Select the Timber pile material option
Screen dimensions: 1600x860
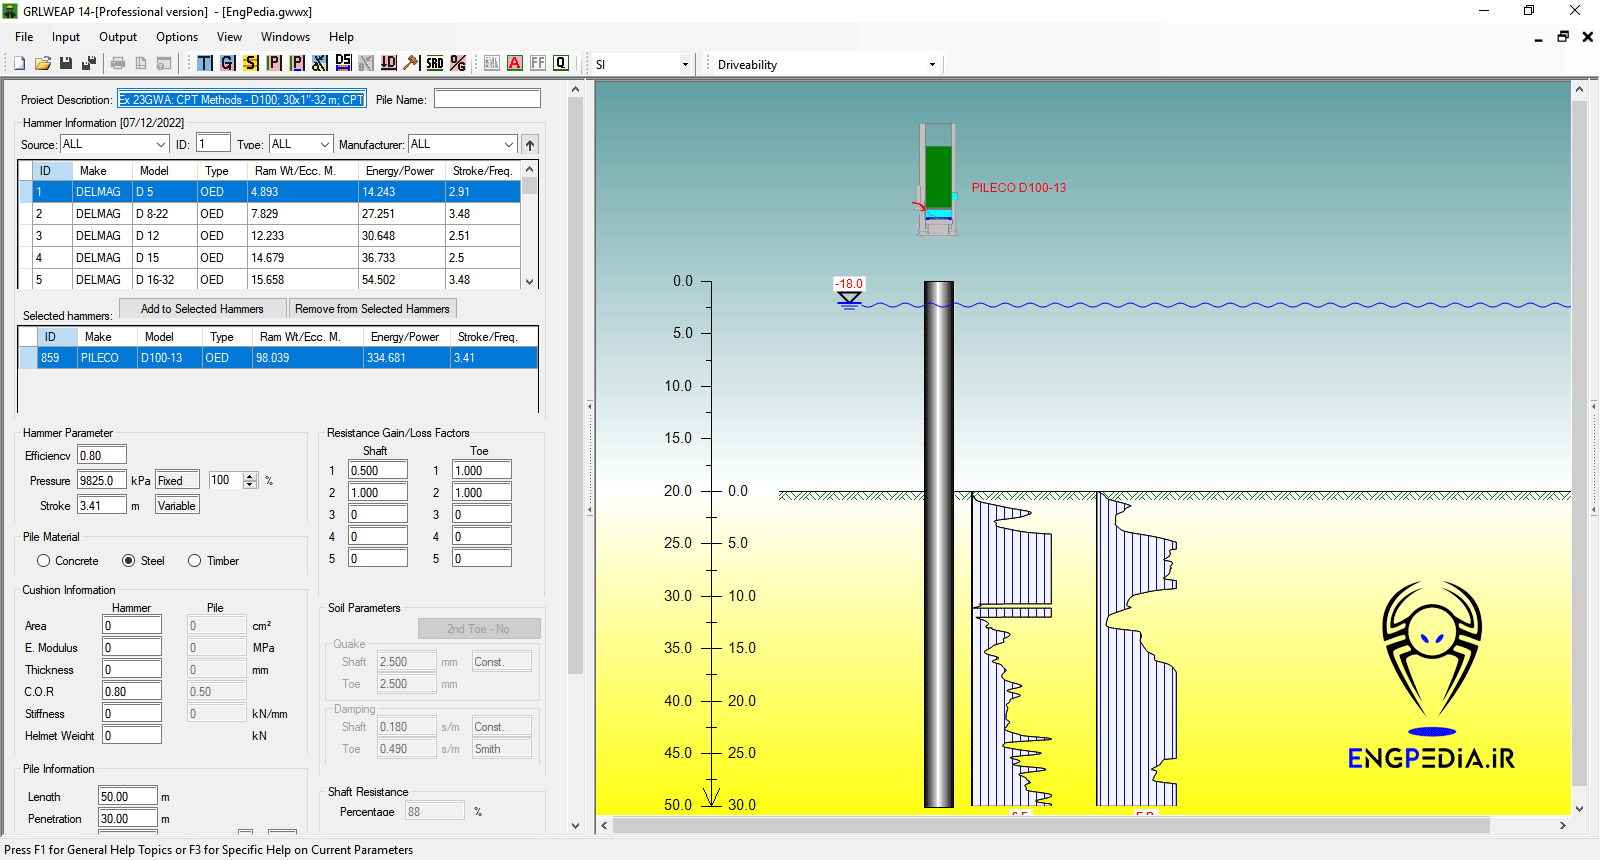click(214, 561)
